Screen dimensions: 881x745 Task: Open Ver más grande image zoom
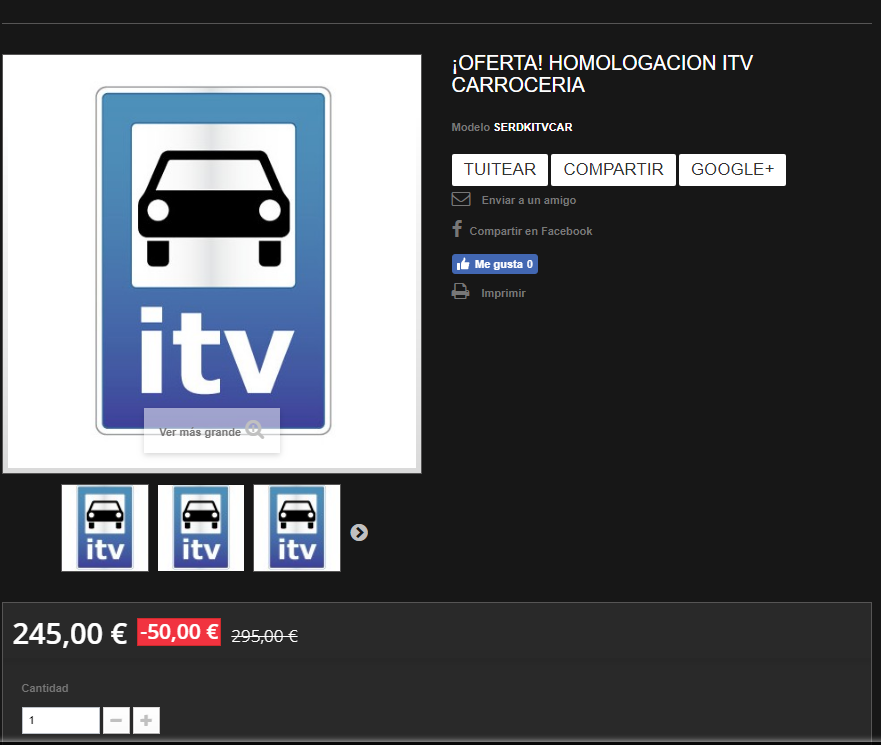212,431
